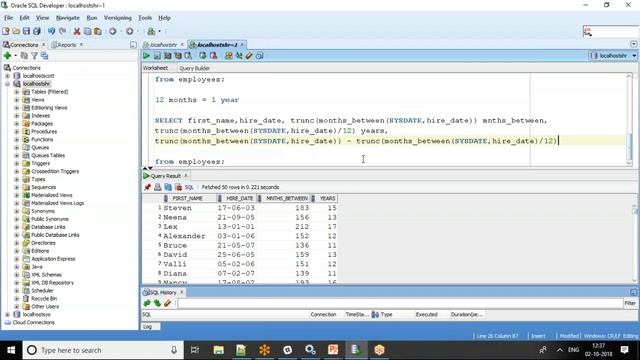Collapse the localhosthr connection node
The width and height of the screenshot is (640, 360).
7,84
